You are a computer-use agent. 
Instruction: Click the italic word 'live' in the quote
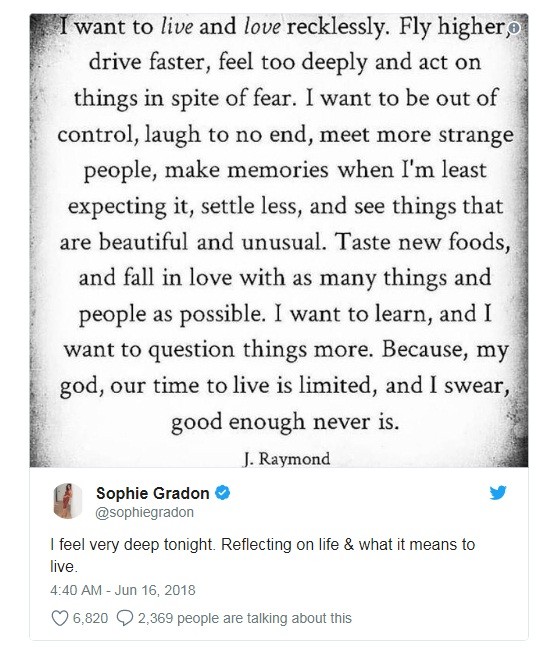pyautogui.click(x=177, y=27)
